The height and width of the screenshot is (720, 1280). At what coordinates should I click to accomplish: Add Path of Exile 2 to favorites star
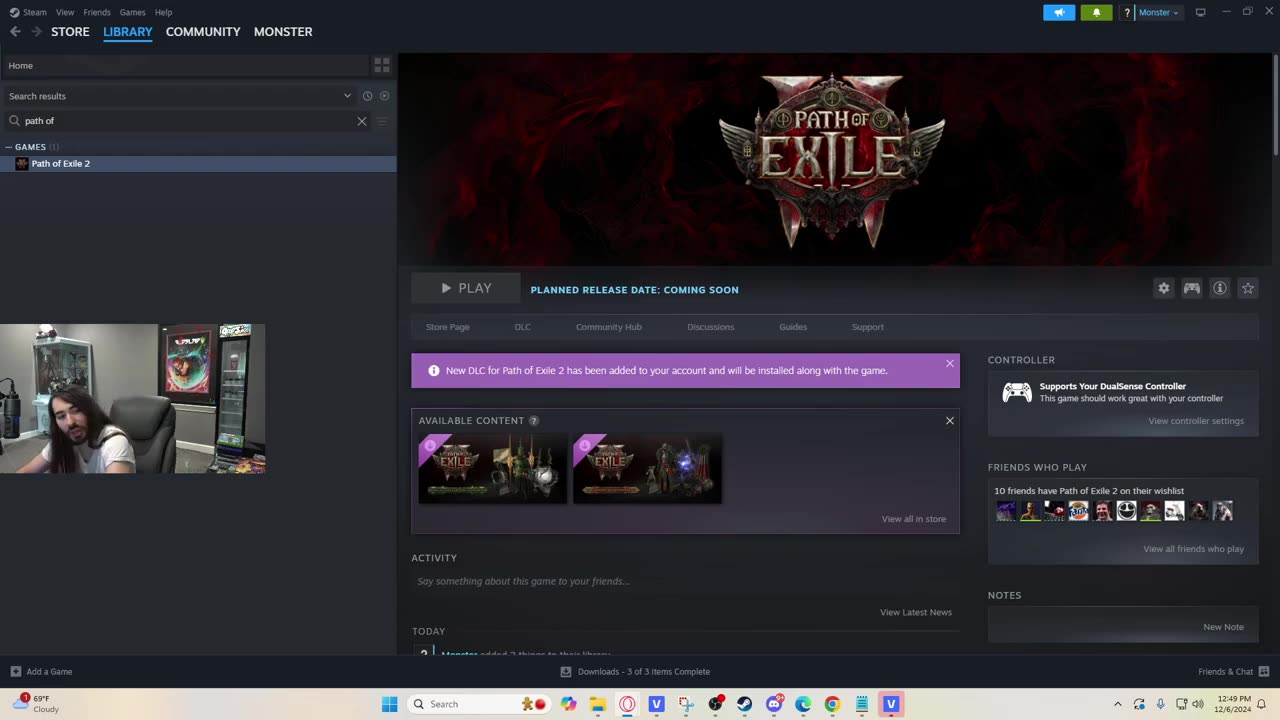[x=1247, y=288]
